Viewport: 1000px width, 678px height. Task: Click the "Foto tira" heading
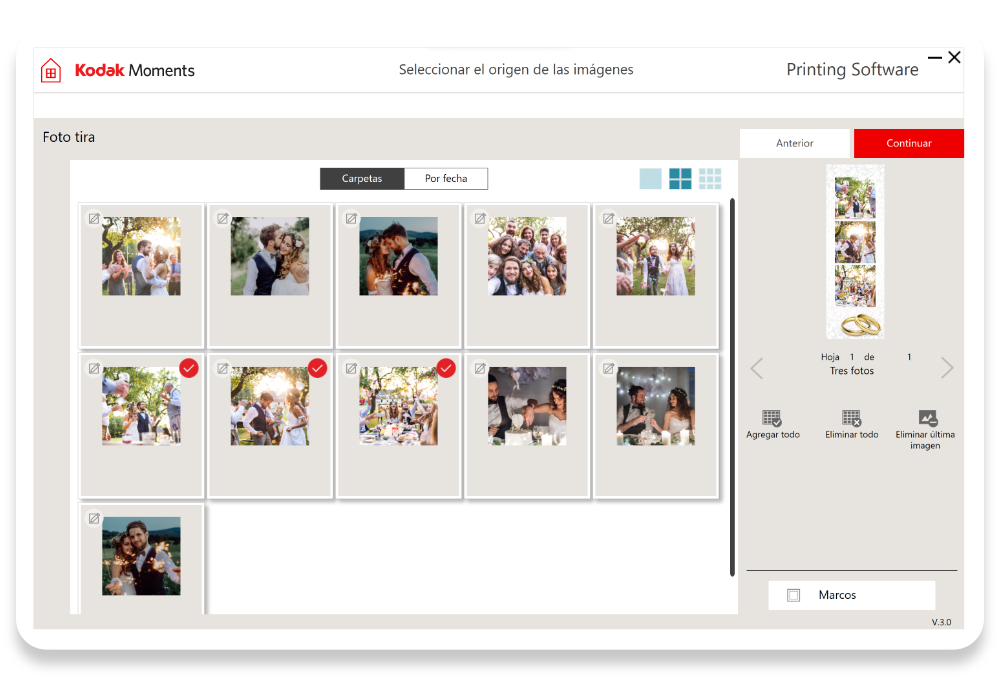69,137
